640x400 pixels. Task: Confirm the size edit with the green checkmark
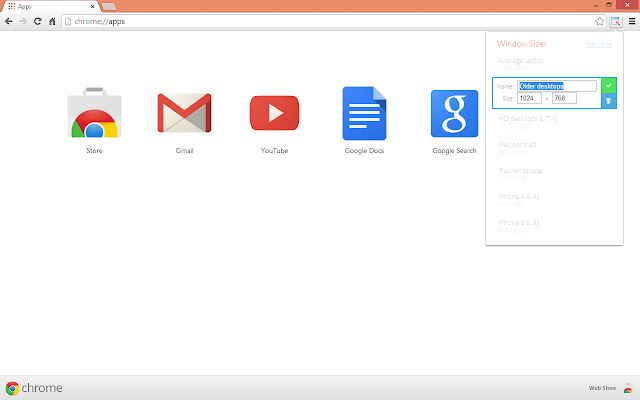click(609, 86)
